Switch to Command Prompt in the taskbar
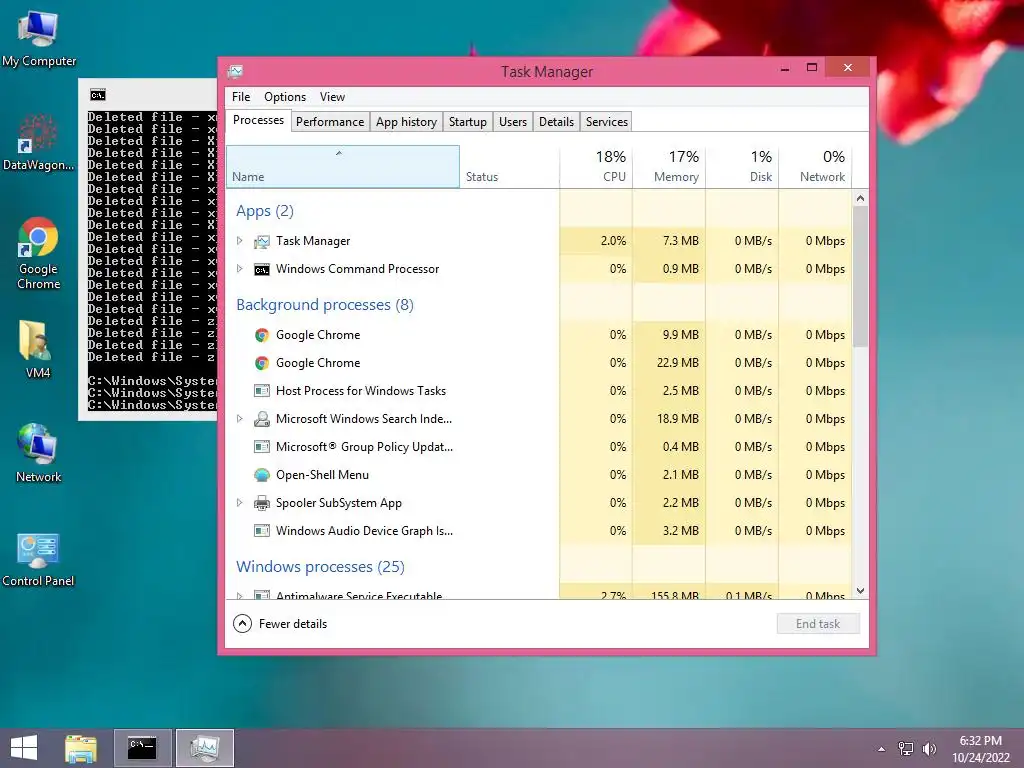The image size is (1024, 768). coord(142,748)
